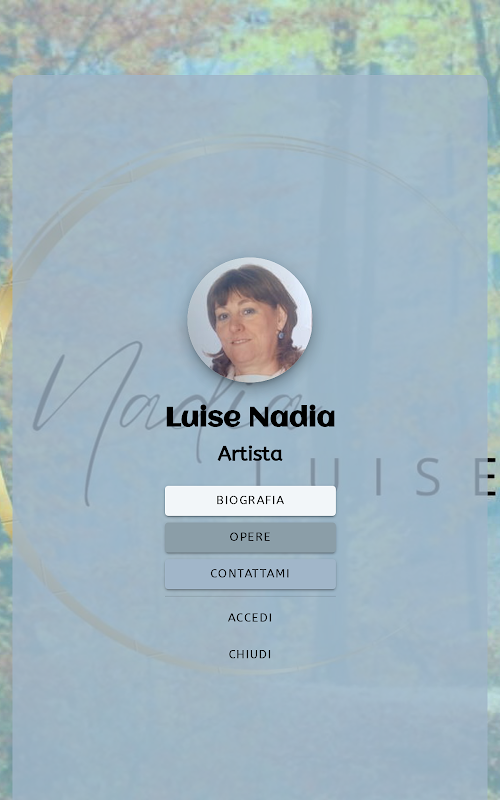
Task: Click the Luise Nadia name heading
Action: (x=250, y=417)
